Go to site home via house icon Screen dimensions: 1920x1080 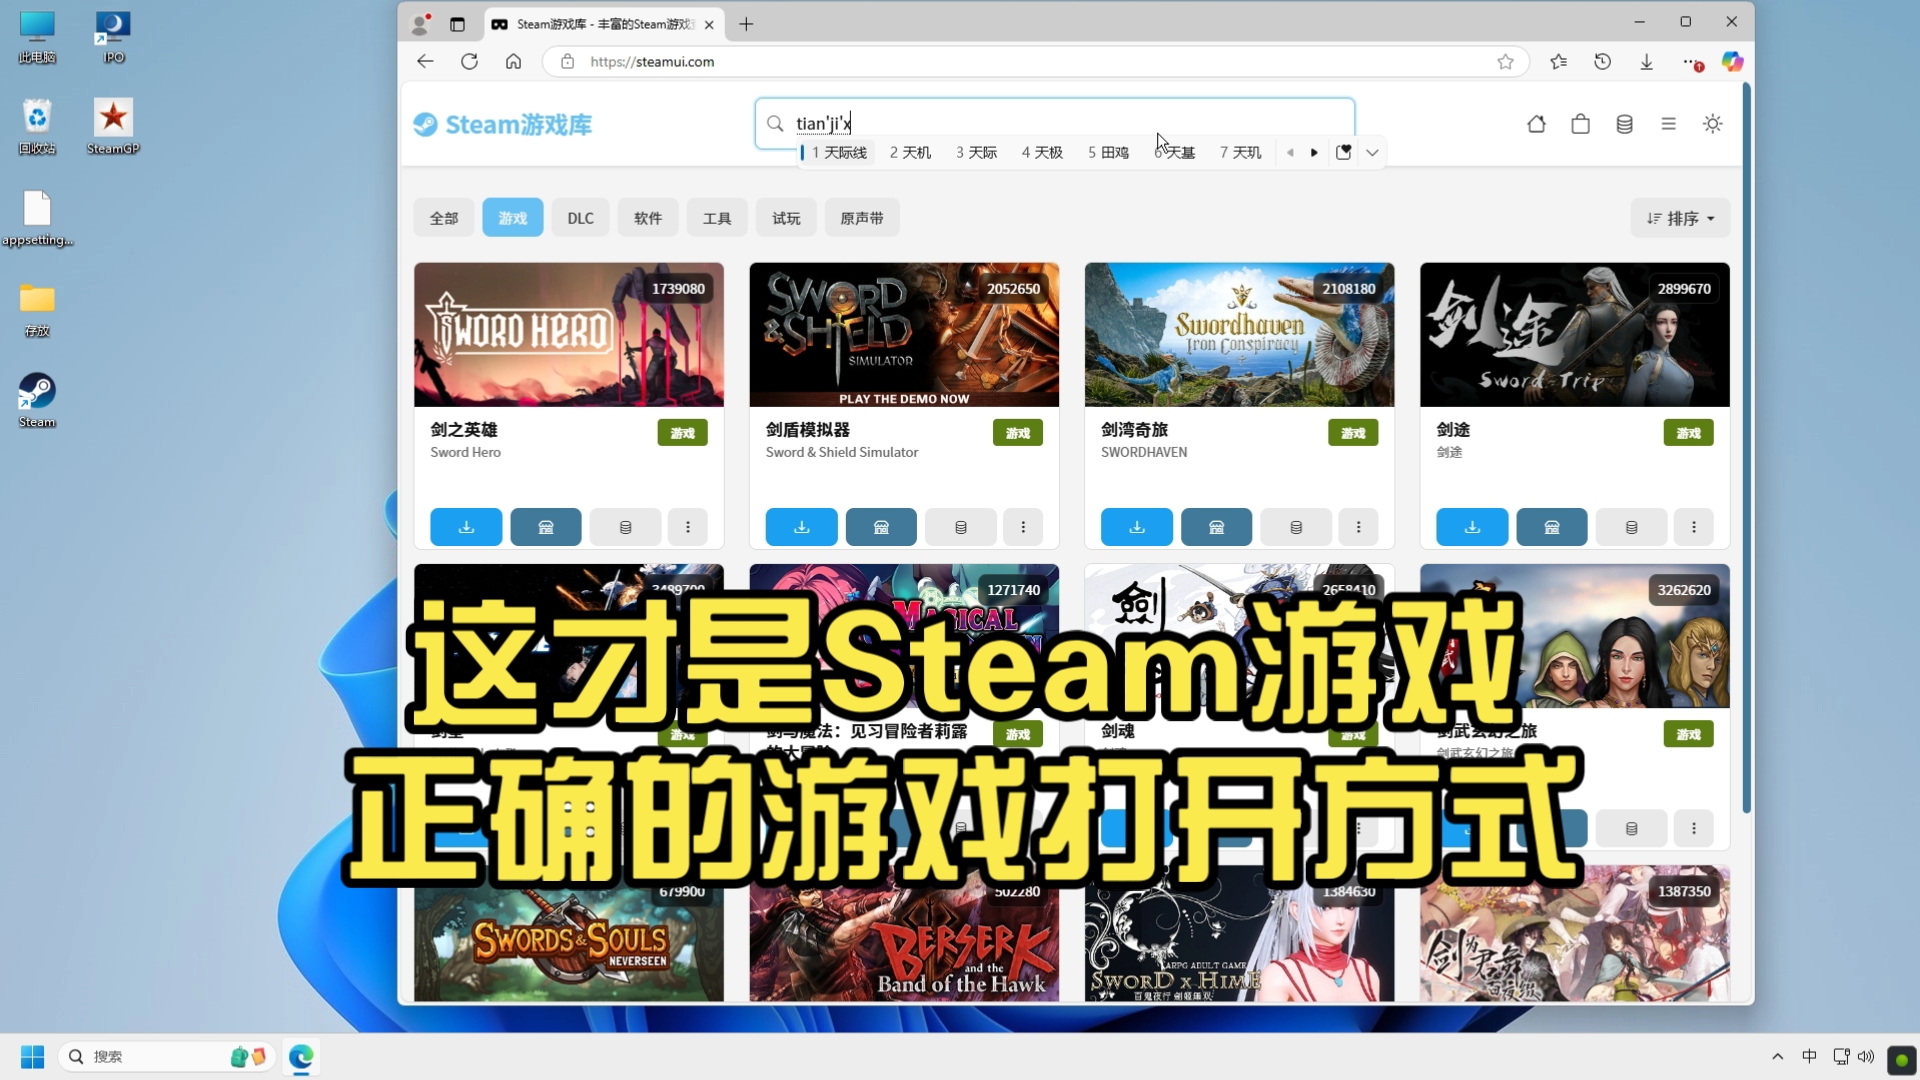tap(1536, 124)
